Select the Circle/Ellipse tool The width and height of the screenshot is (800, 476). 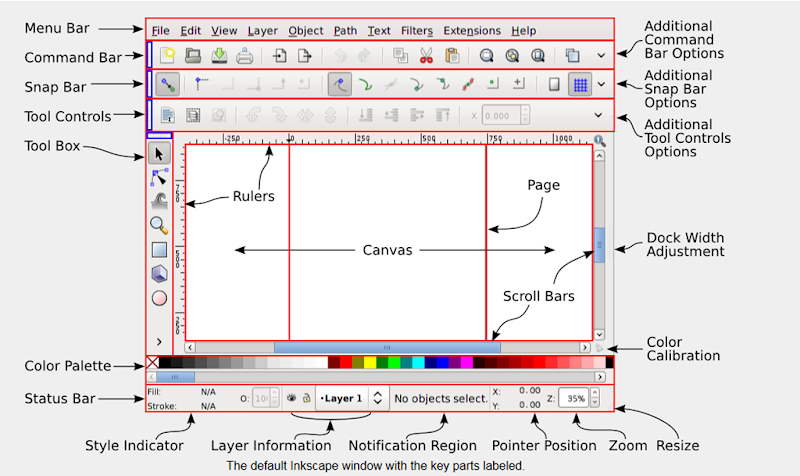(x=159, y=298)
